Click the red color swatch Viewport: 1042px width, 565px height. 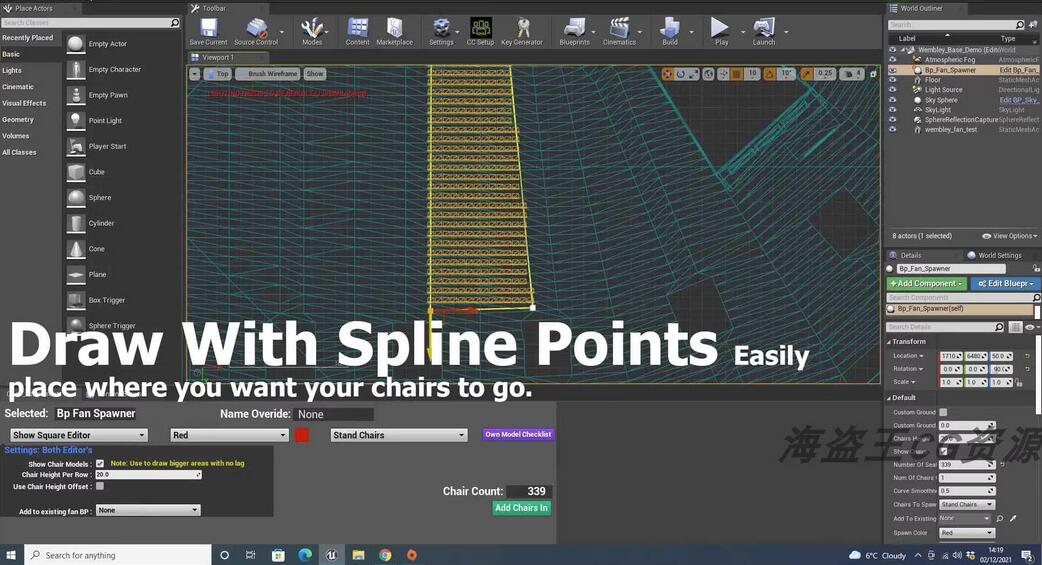302,435
